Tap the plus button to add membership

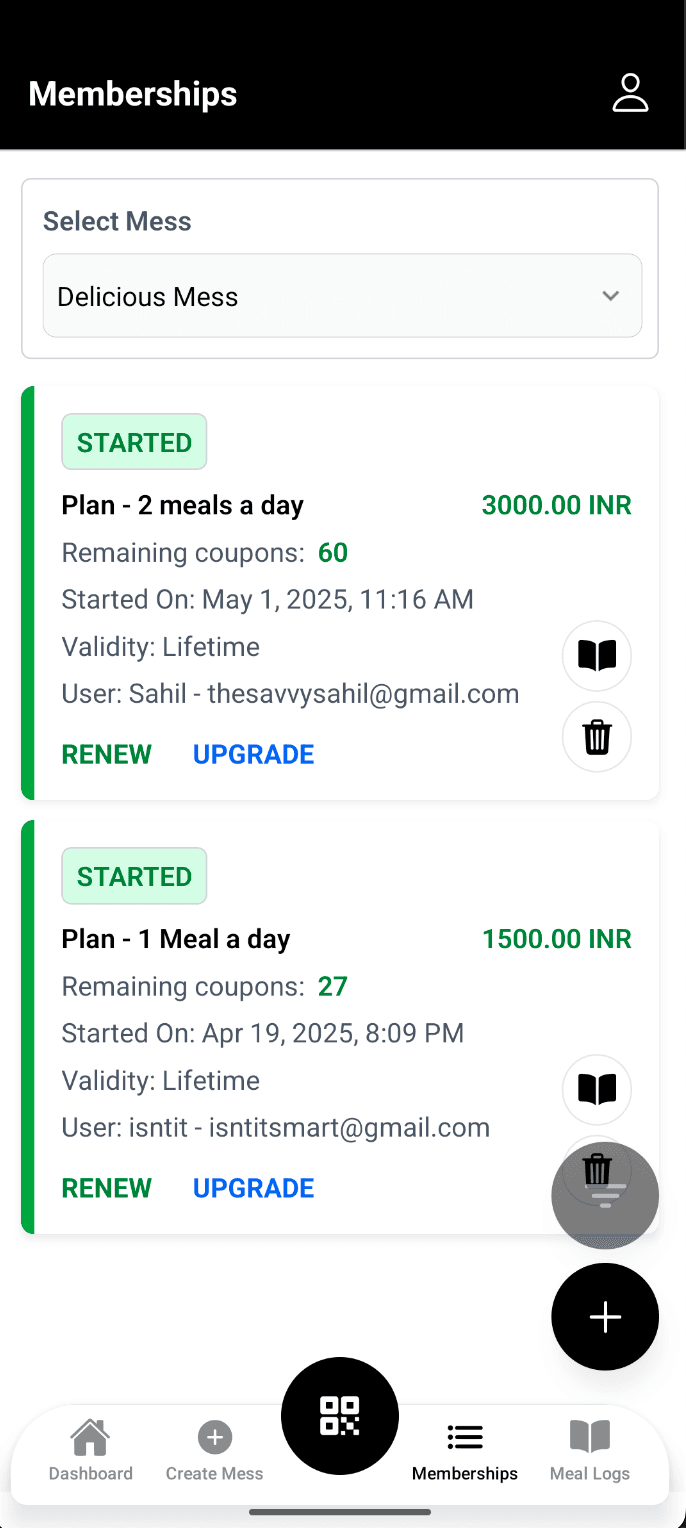coord(605,1317)
